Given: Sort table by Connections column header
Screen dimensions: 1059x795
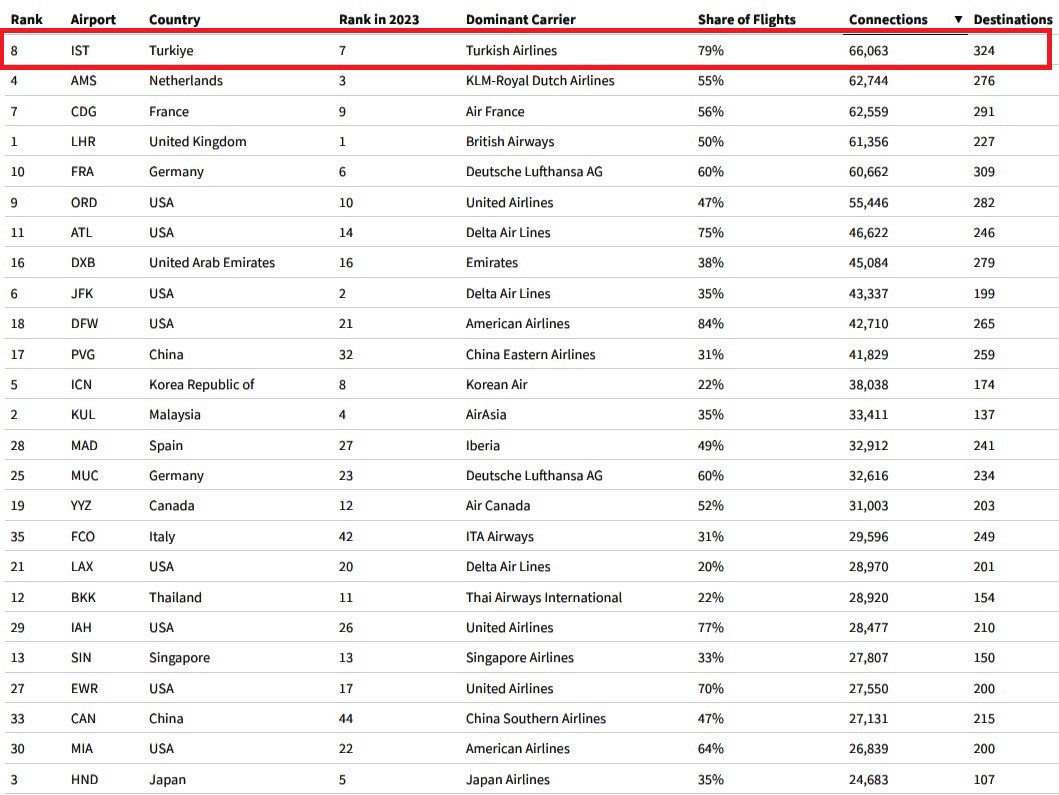Looking at the screenshot, I should pyautogui.click(x=887, y=20).
